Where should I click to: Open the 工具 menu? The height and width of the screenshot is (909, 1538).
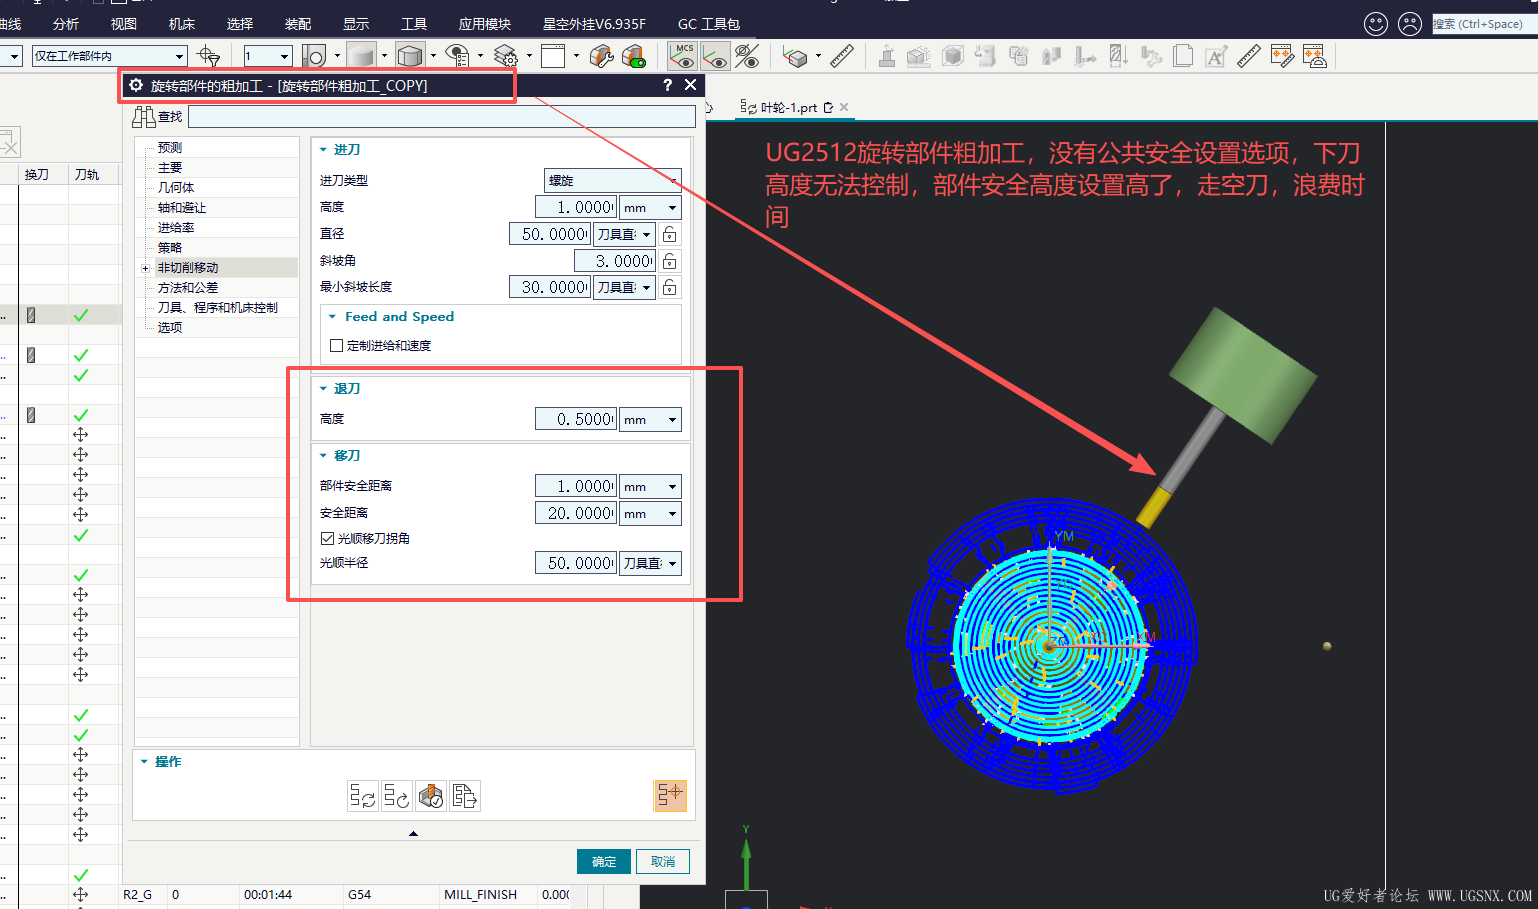(x=414, y=24)
